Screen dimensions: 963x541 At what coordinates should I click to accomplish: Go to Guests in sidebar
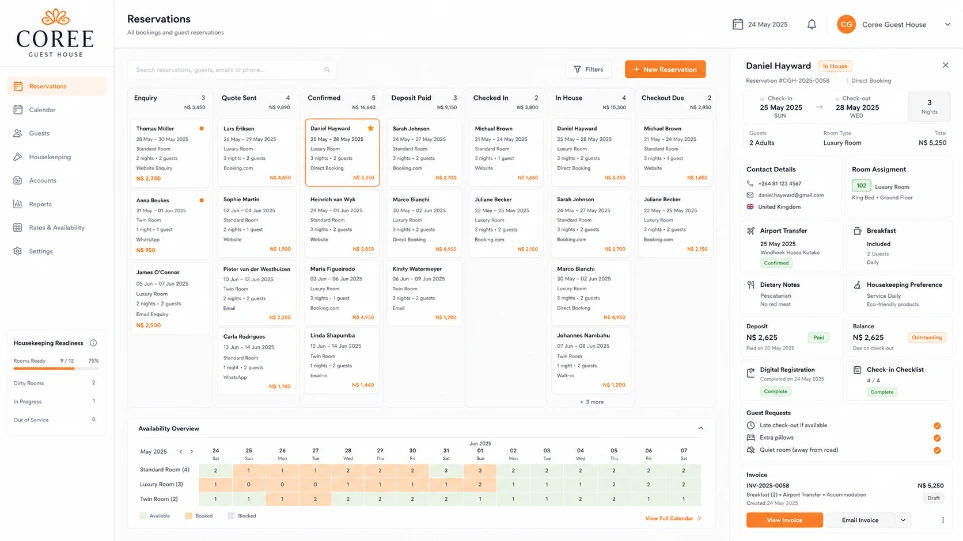pyautogui.click(x=57, y=133)
